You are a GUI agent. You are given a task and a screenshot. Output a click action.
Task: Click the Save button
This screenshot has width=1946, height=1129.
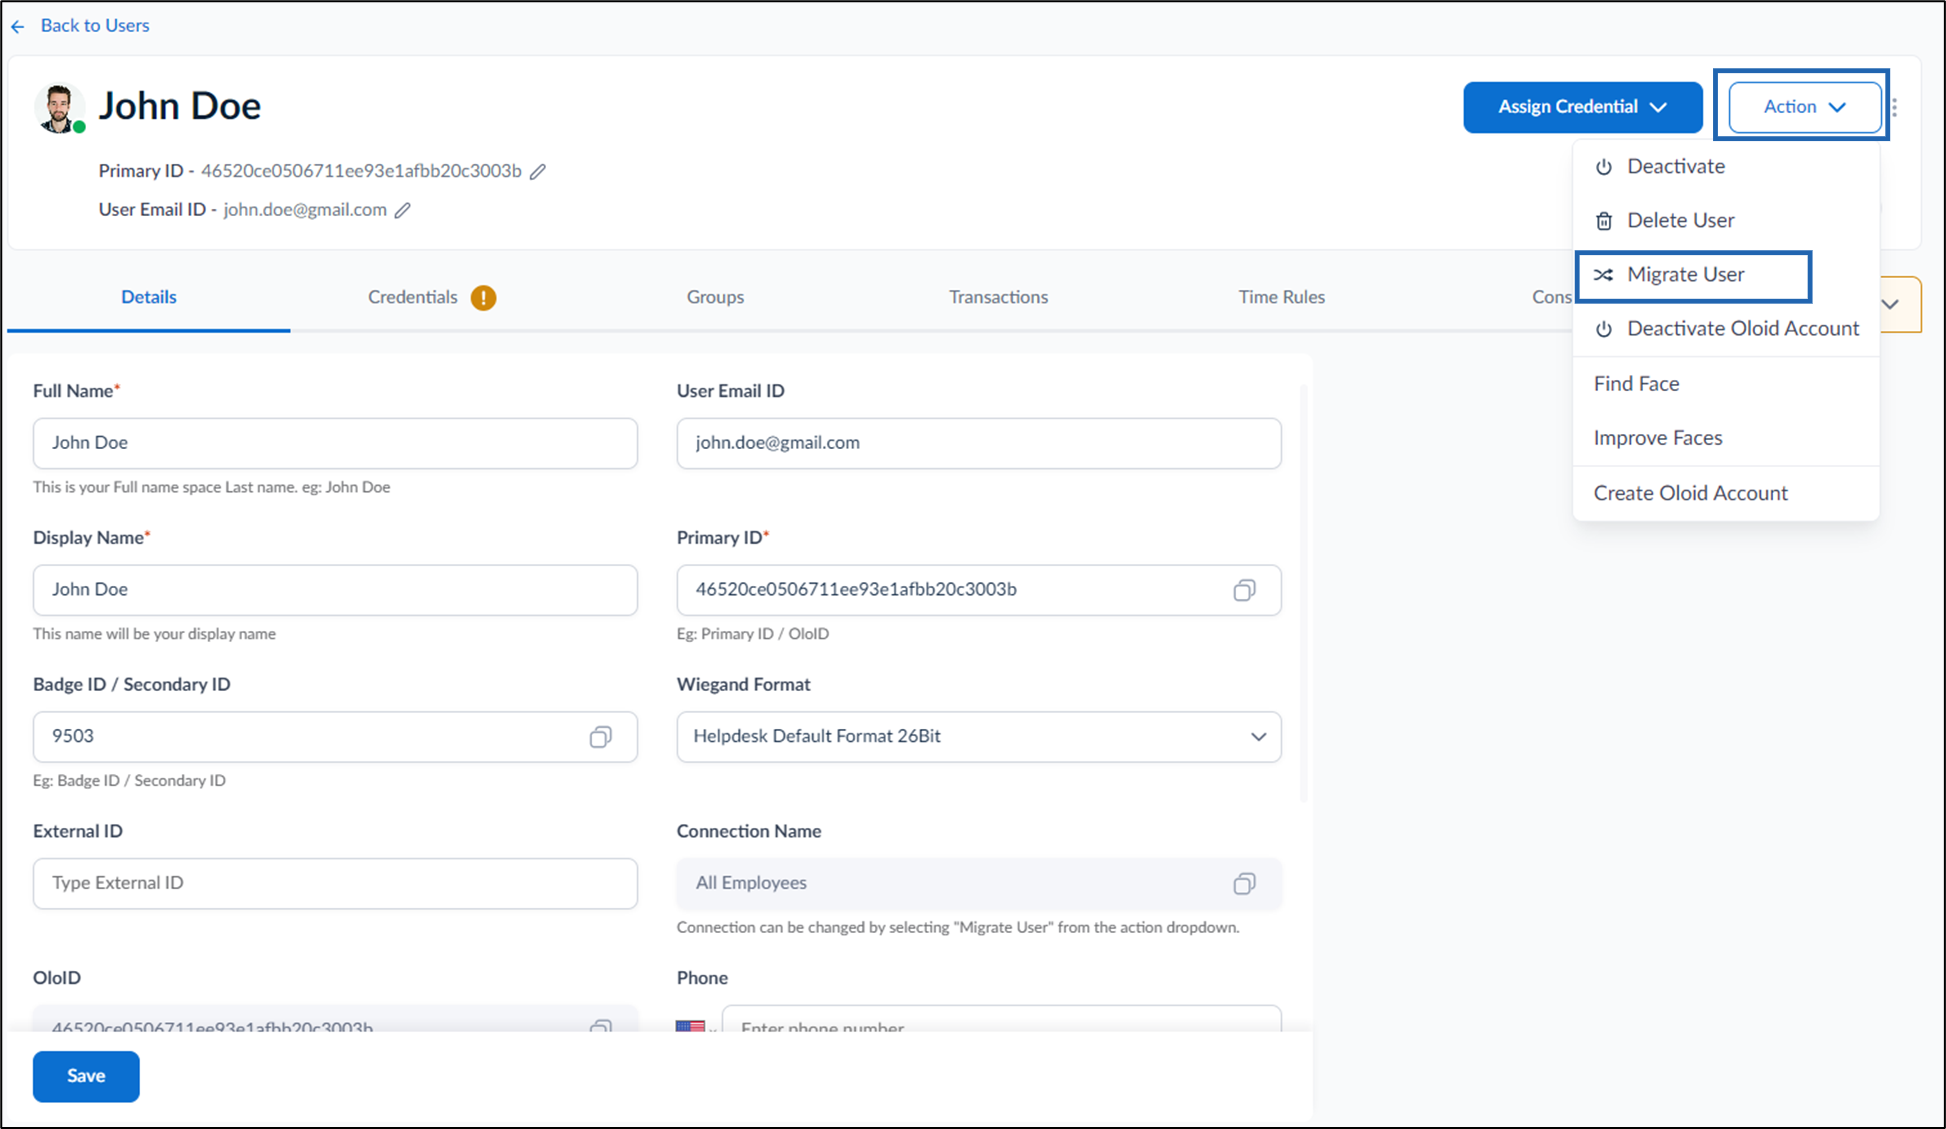(x=86, y=1076)
